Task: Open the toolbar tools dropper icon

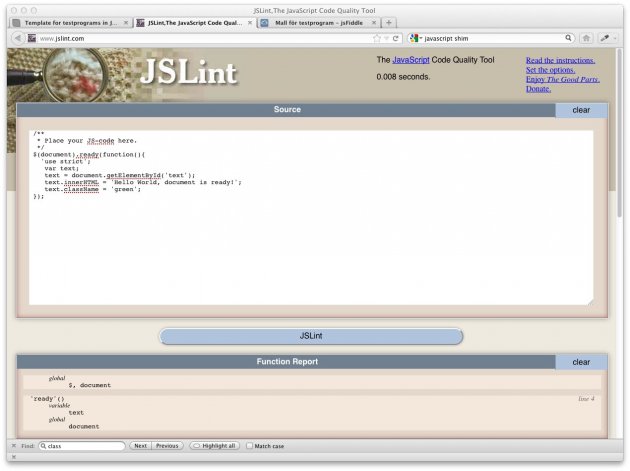Action: coord(604,38)
